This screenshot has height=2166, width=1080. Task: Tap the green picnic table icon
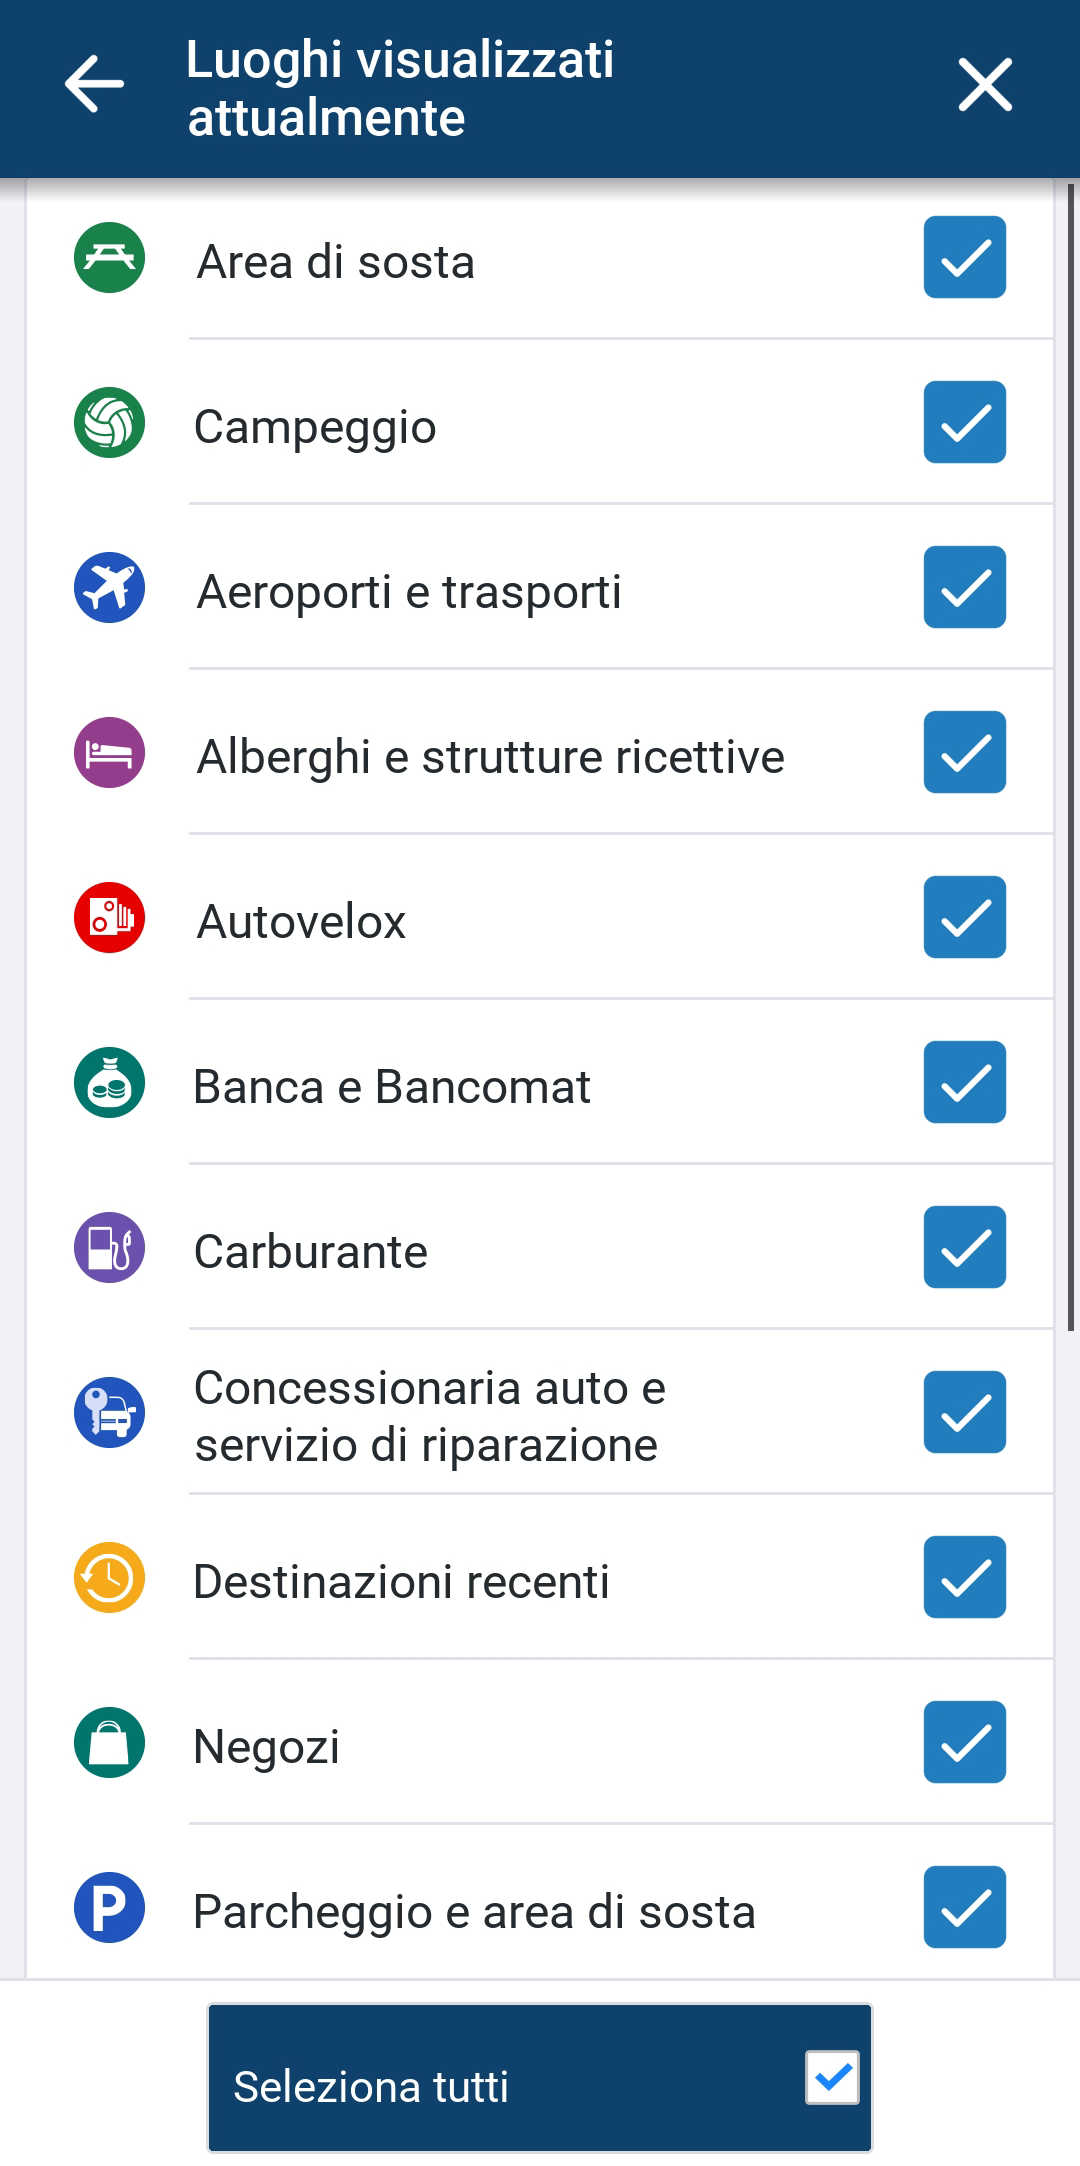pyautogui.click(x=110, y=258)
